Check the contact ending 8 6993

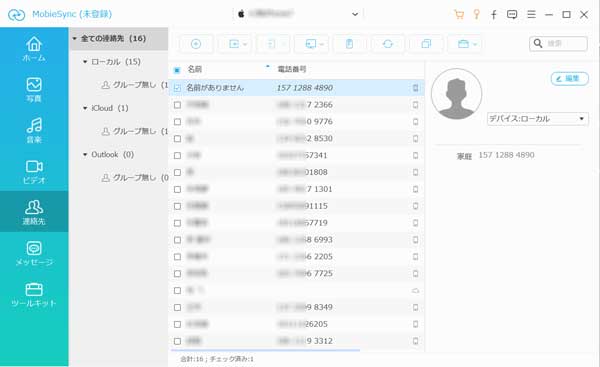177,240
